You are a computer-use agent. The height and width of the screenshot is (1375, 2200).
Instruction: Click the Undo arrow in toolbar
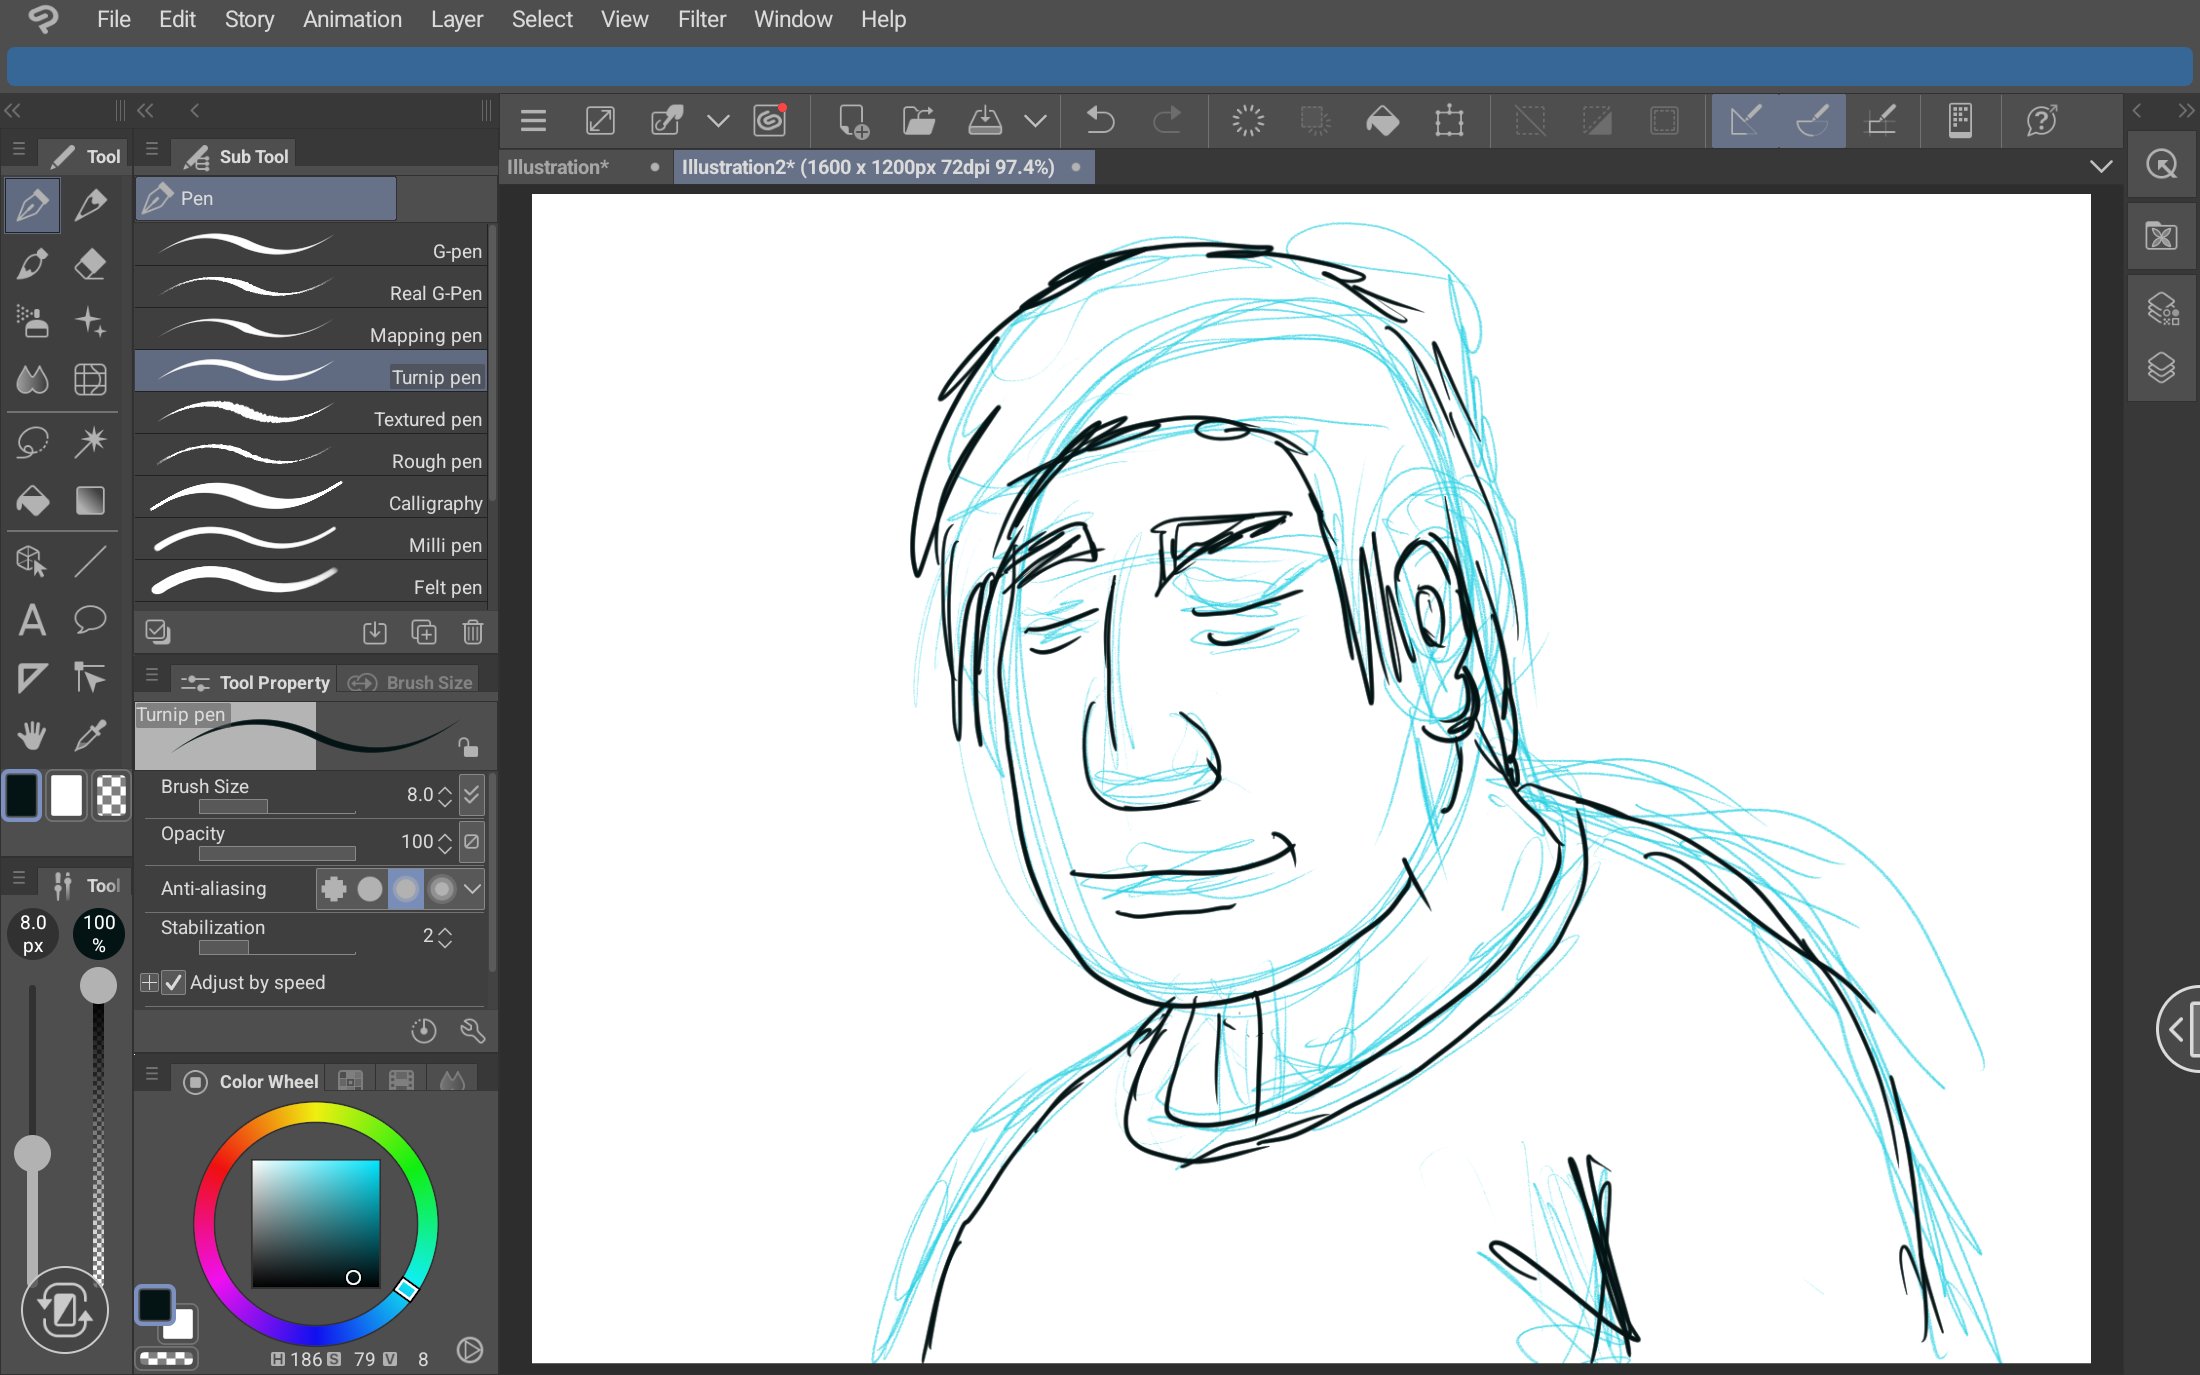pos(1100,121)
